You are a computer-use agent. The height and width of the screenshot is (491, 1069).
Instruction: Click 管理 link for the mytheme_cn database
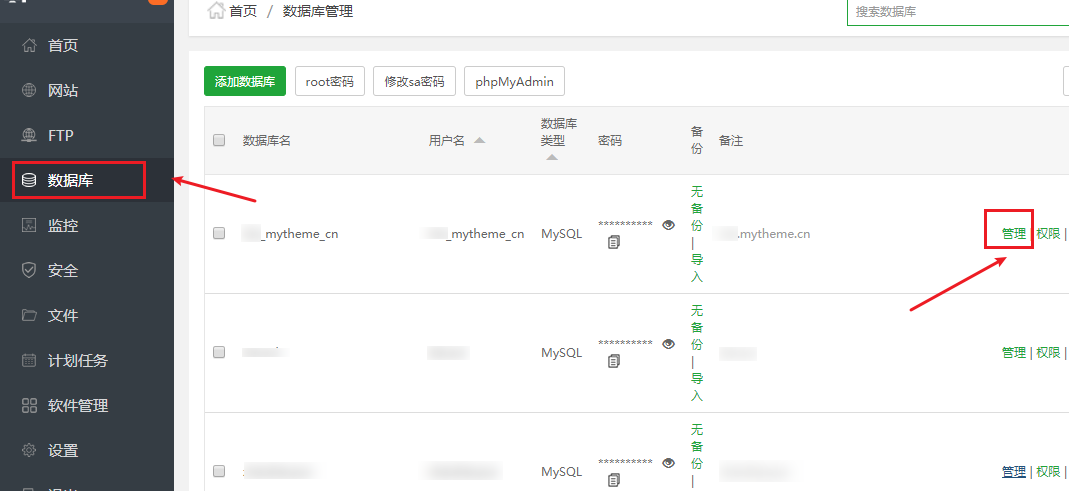pyautogui.click(x=1013, y=233)
